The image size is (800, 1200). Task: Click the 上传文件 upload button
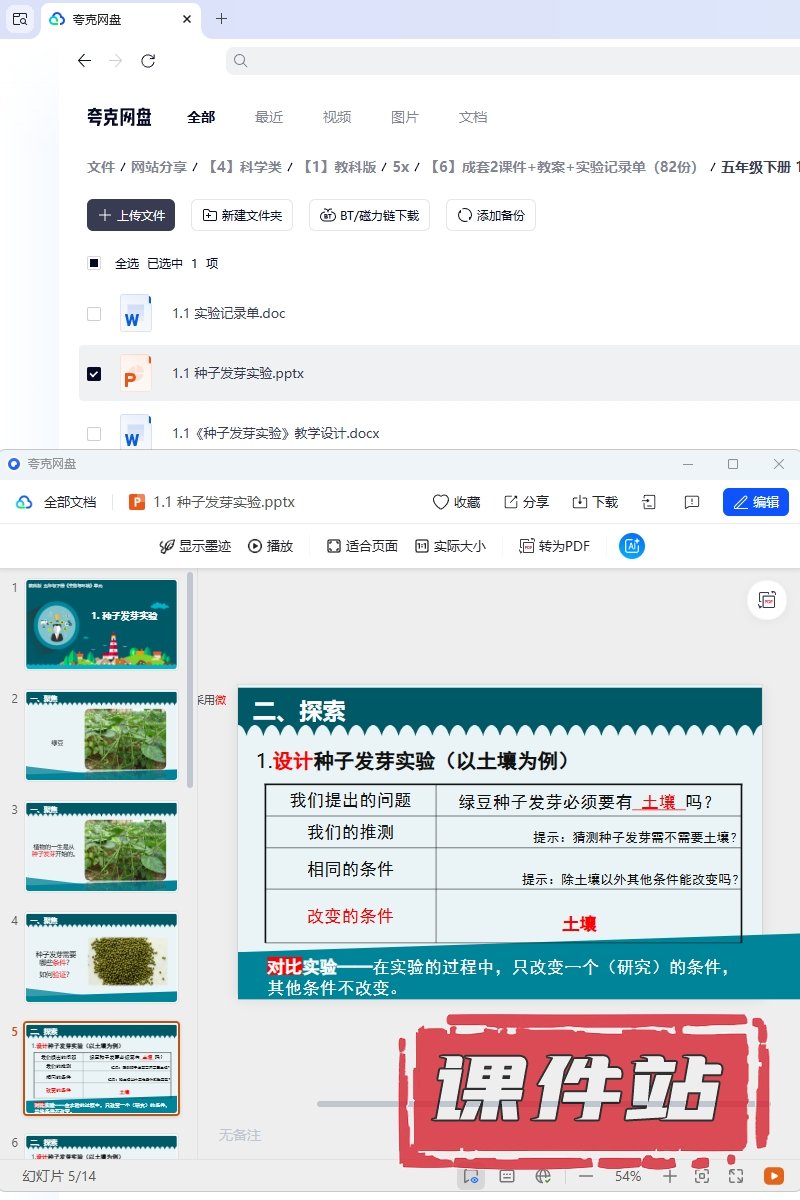click(x=131, y=215)
